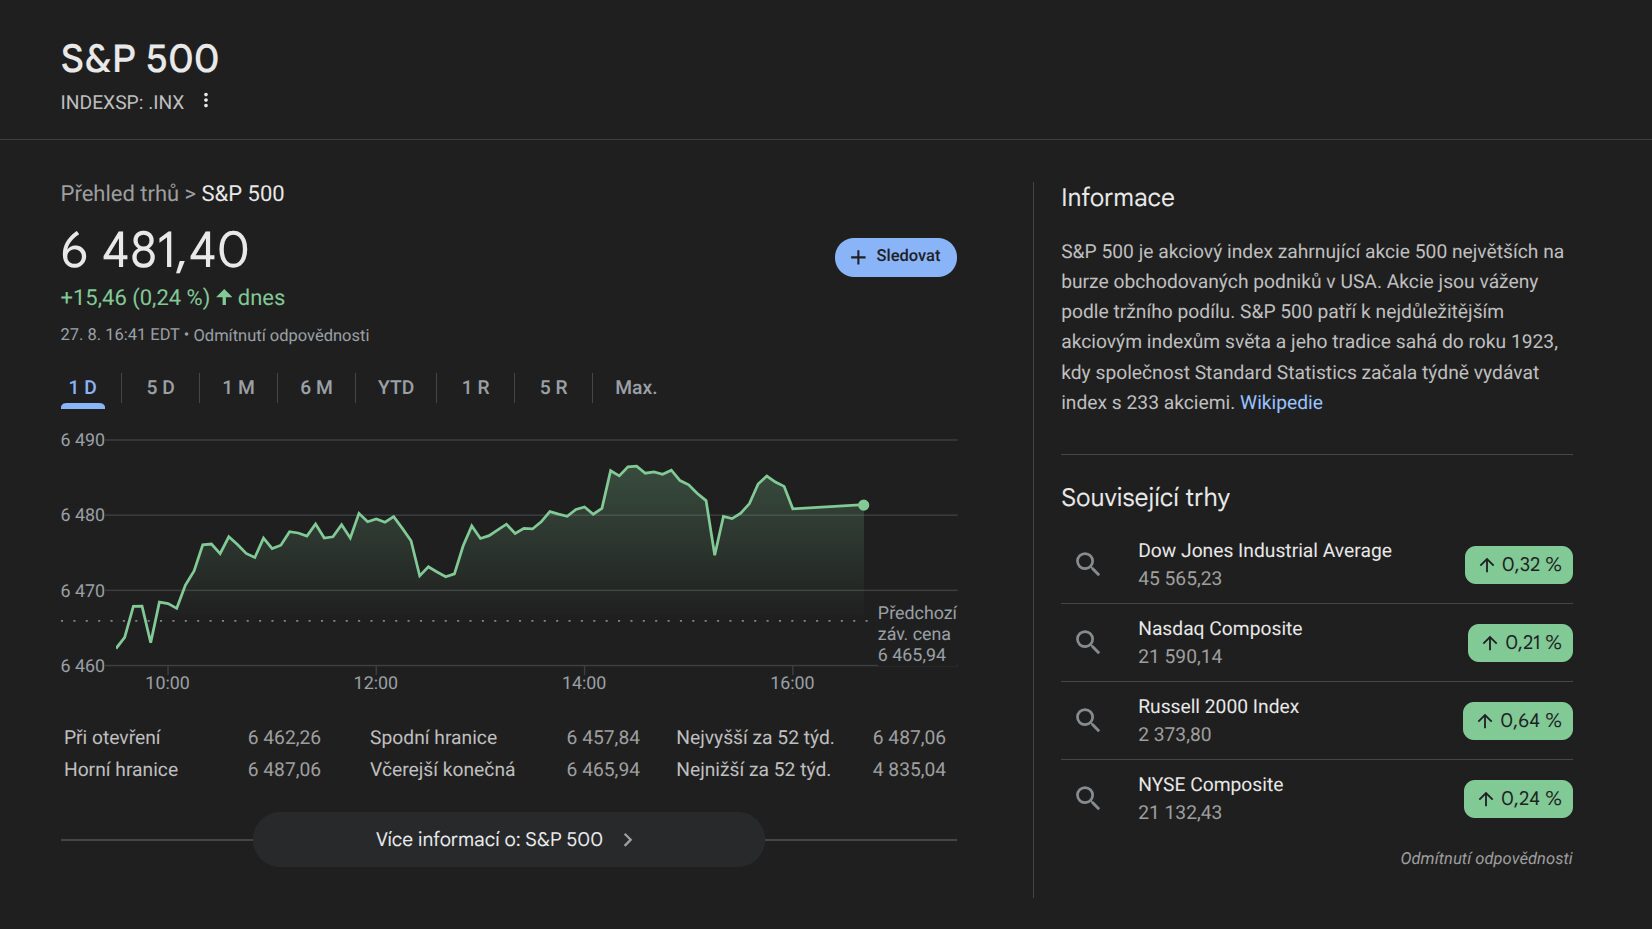This screenshot has width=1652, height=929.
Task: Open Odmítnutí odpovědnosti below related markets
Action: (1486, 859)
